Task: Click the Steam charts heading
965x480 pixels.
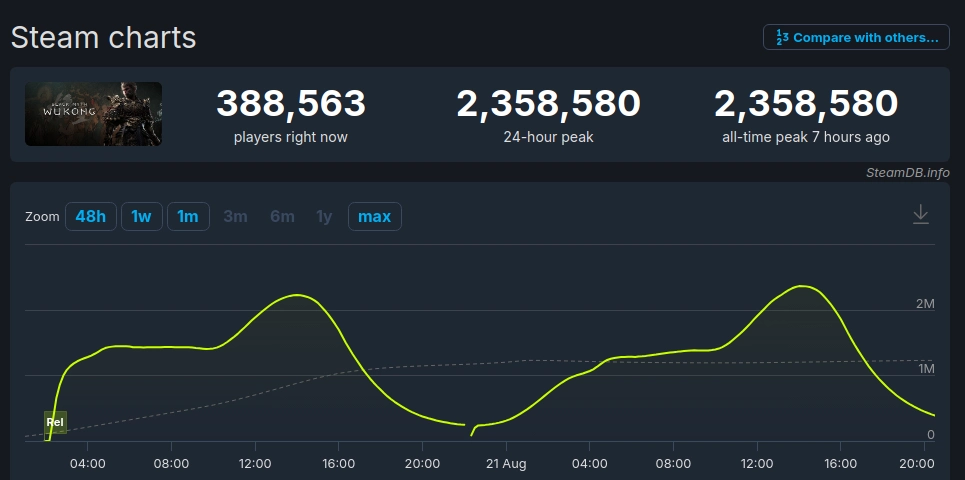Action: (103, 38)
